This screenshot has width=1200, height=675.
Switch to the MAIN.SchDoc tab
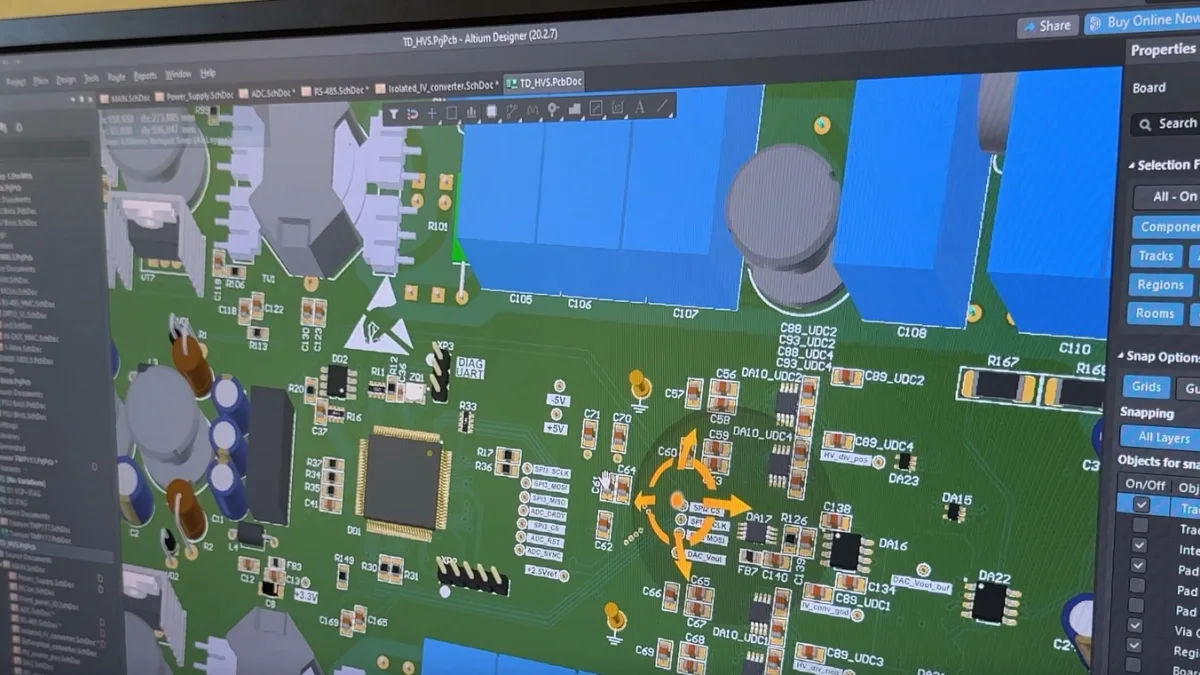coord(124,97)
